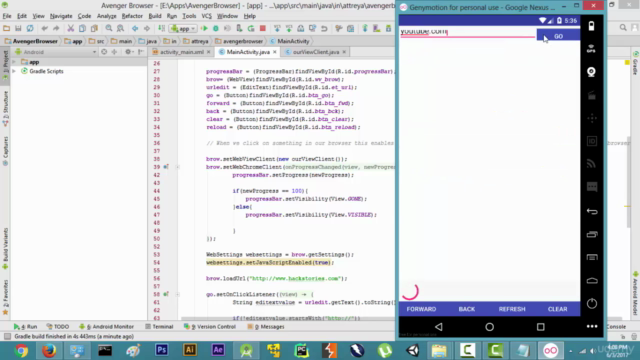Click the Open folder toolbar icon

pyautogui.click(x=7, y=28)
